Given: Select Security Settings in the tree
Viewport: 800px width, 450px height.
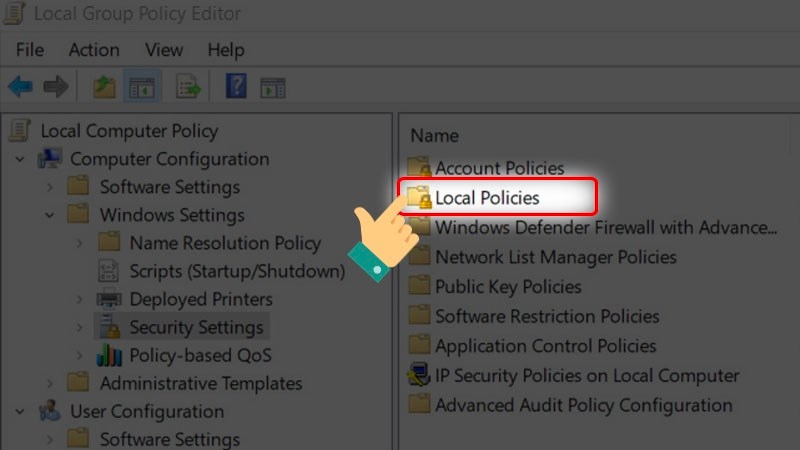Looking at the screenshot, I should pos(196,327).
